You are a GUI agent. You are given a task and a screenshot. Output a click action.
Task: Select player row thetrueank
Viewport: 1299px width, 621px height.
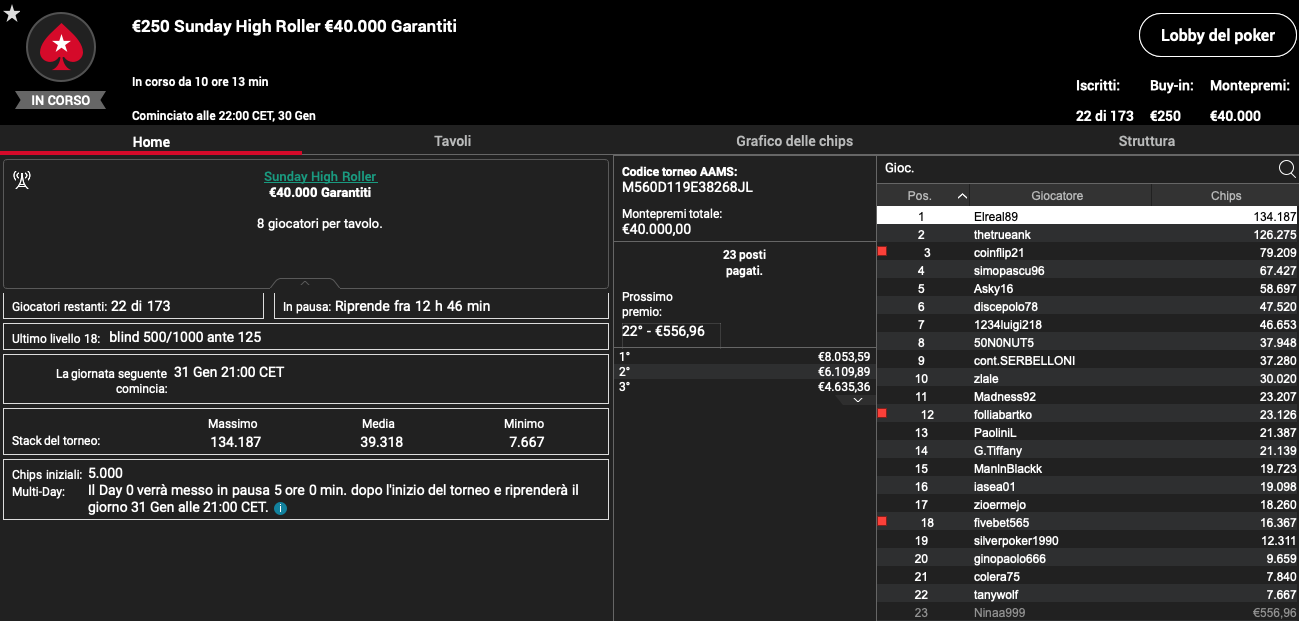1087,234
